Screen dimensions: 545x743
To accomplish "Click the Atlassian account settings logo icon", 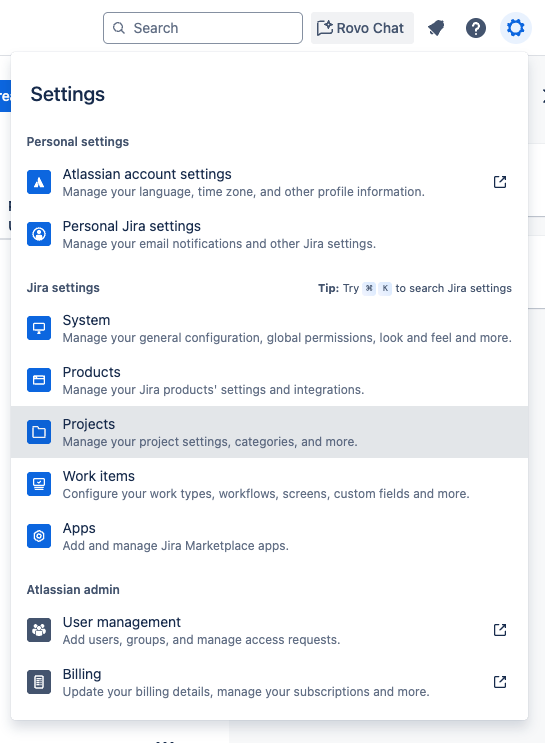I will [39, 182].
